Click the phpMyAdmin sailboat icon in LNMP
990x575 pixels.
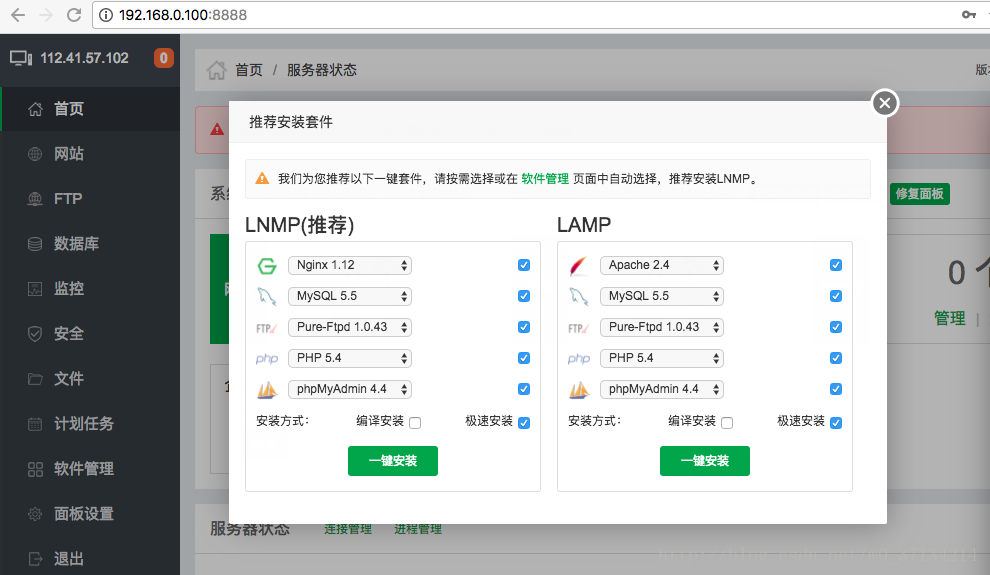tap(266, 390)
